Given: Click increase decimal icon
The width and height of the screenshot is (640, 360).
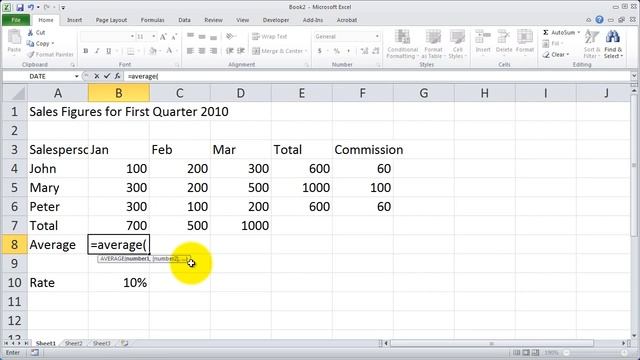Looking at the screenshot, I should click(364, 51).
